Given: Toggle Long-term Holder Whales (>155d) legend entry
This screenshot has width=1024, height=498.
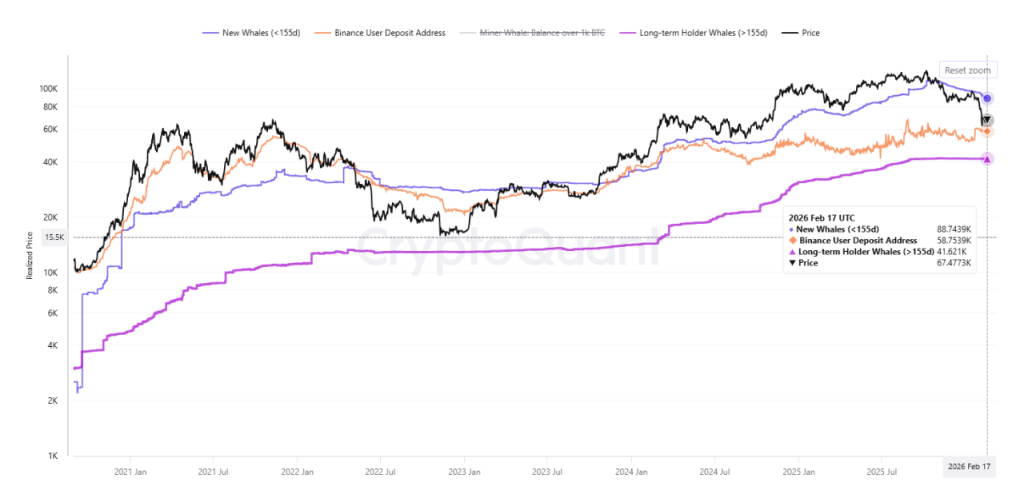Looking at the screenshot, I should 698,32.
